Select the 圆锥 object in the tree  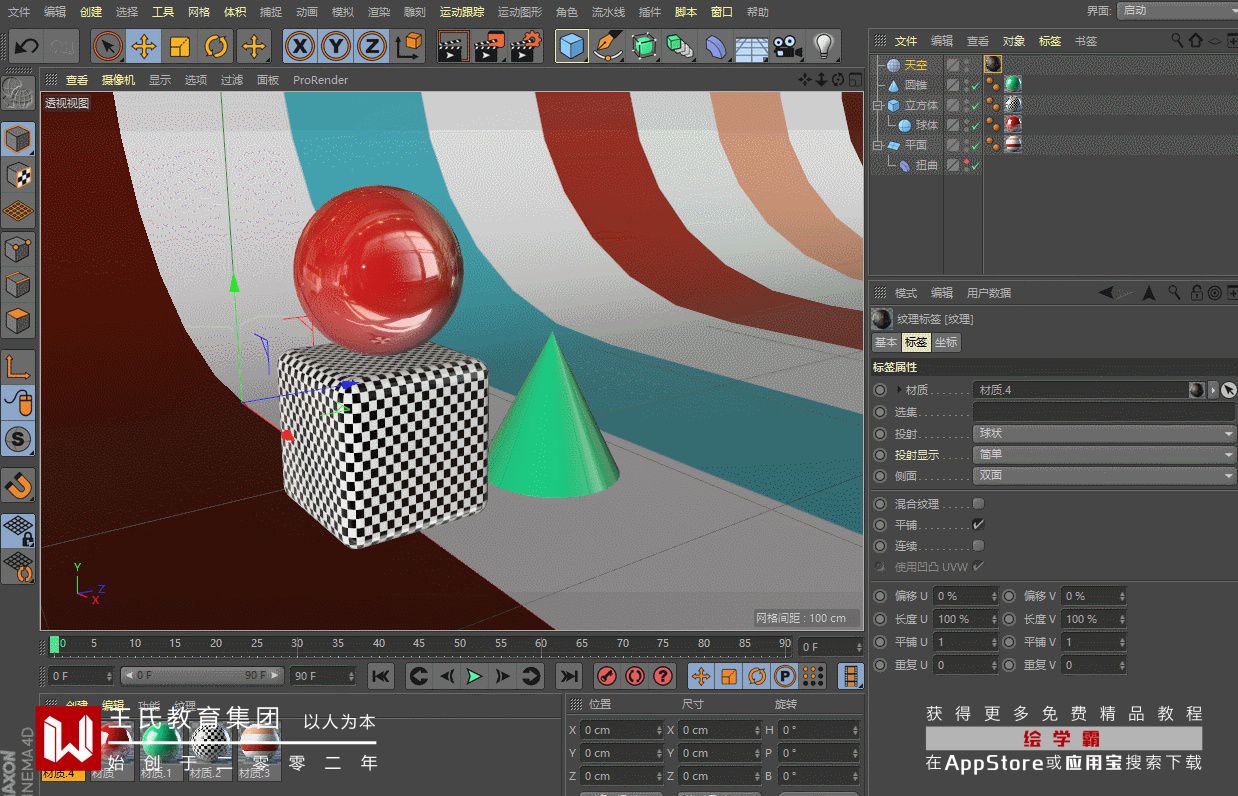point(915,85)
